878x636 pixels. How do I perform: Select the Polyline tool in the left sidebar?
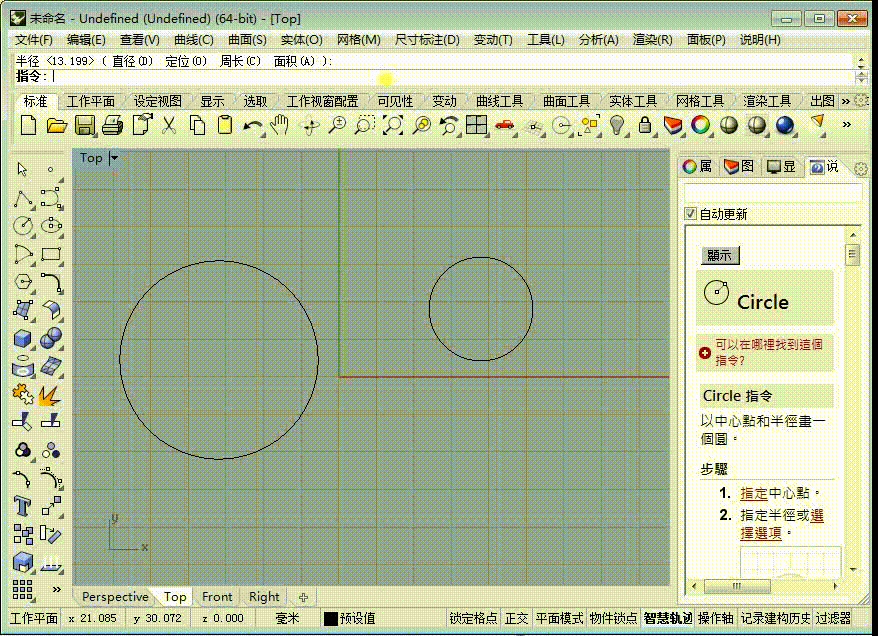[22, 198]
